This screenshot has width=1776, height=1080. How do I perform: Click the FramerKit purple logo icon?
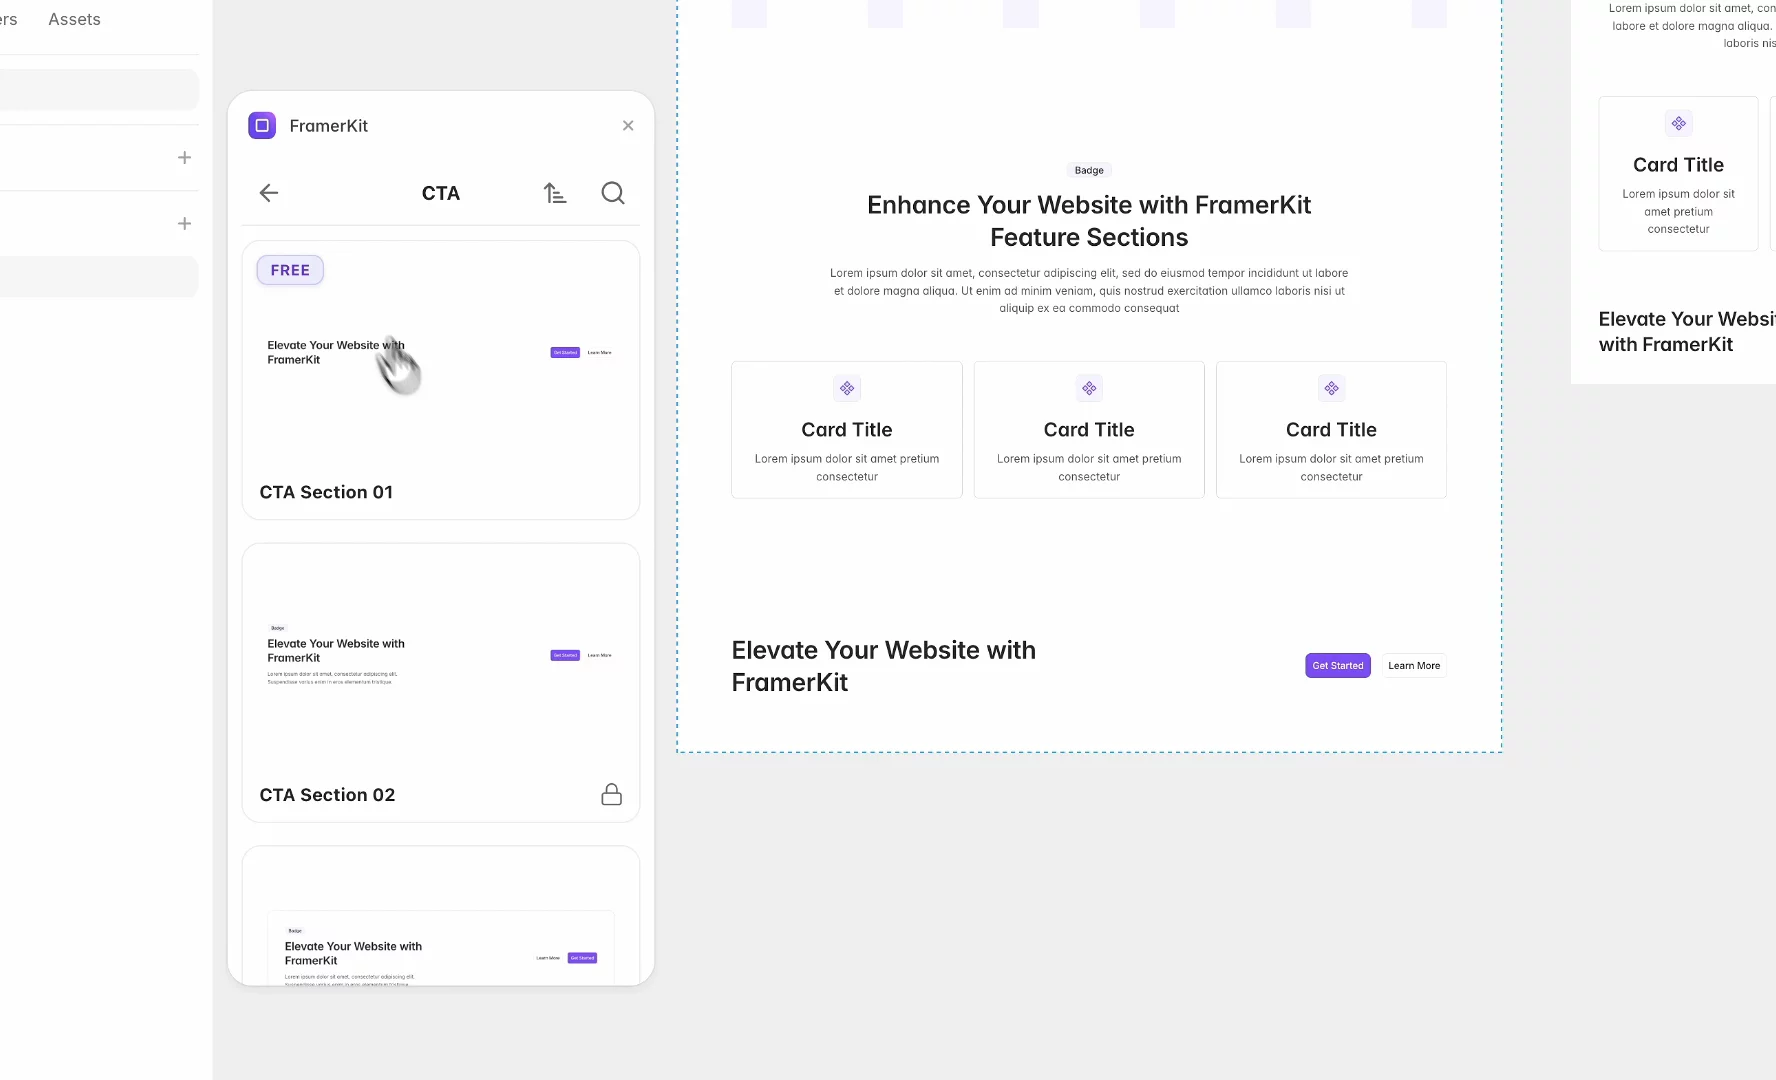tap(262, 125)
